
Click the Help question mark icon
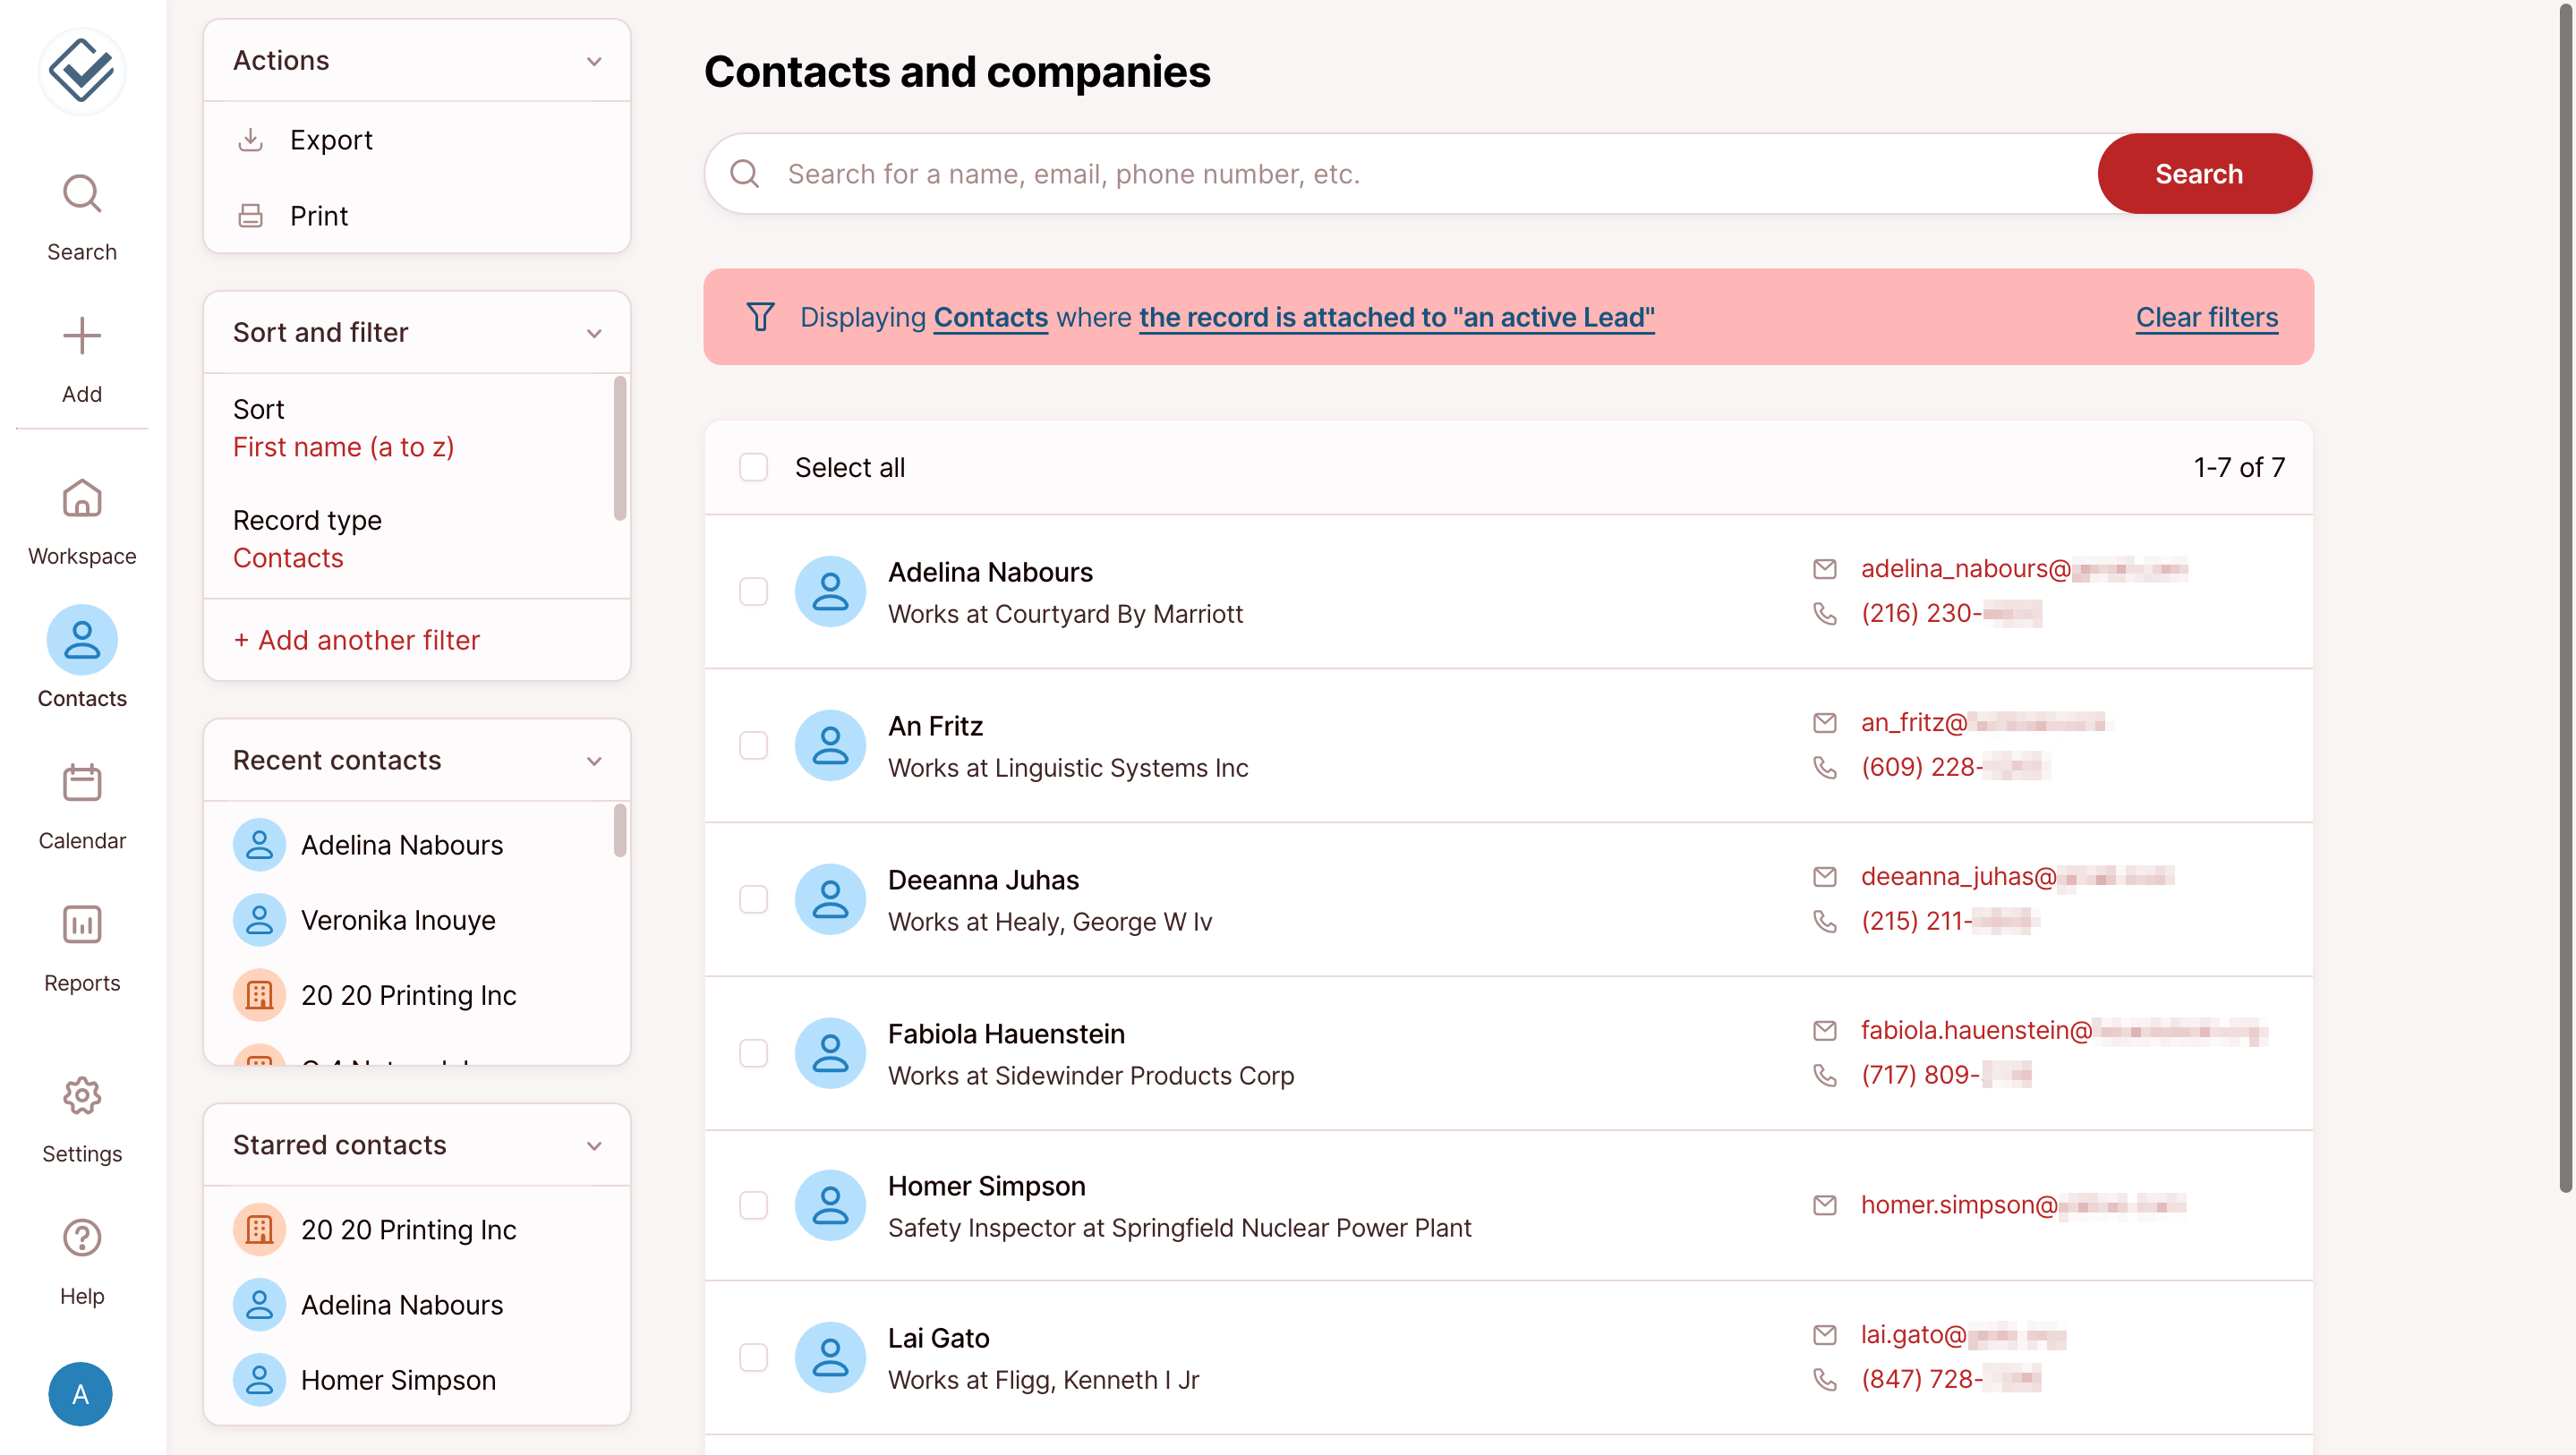[x=82, y=1238]
